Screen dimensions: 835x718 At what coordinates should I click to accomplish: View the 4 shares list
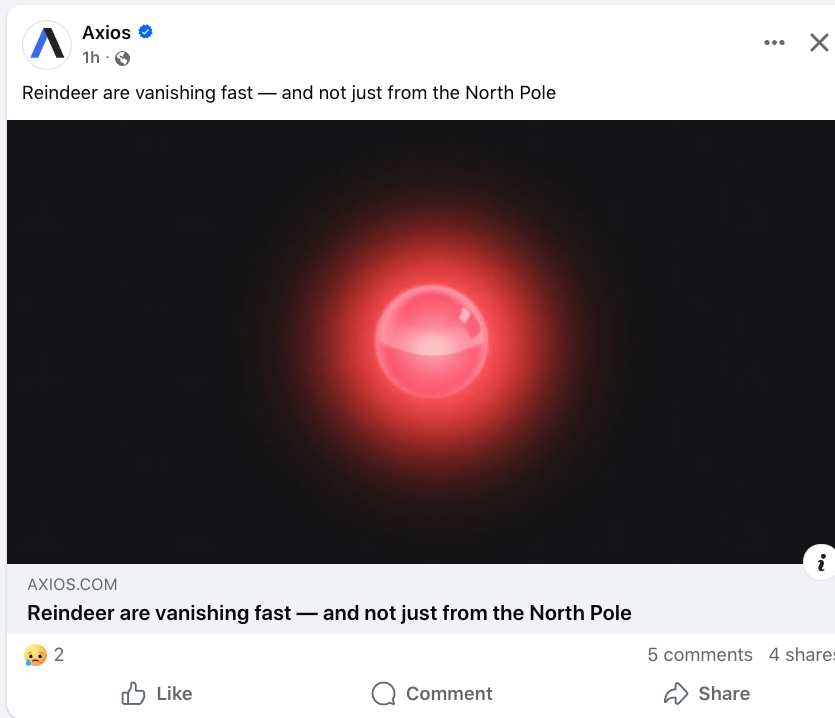(800, 655)
